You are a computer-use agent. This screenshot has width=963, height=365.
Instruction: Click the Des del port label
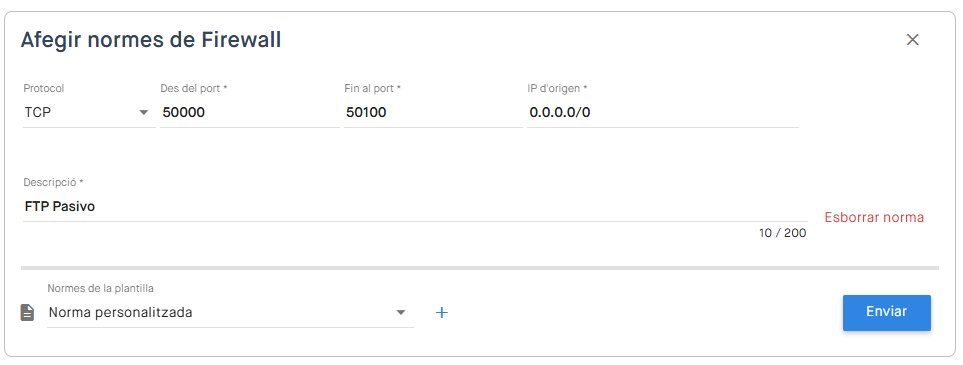(x=194, y=88)
